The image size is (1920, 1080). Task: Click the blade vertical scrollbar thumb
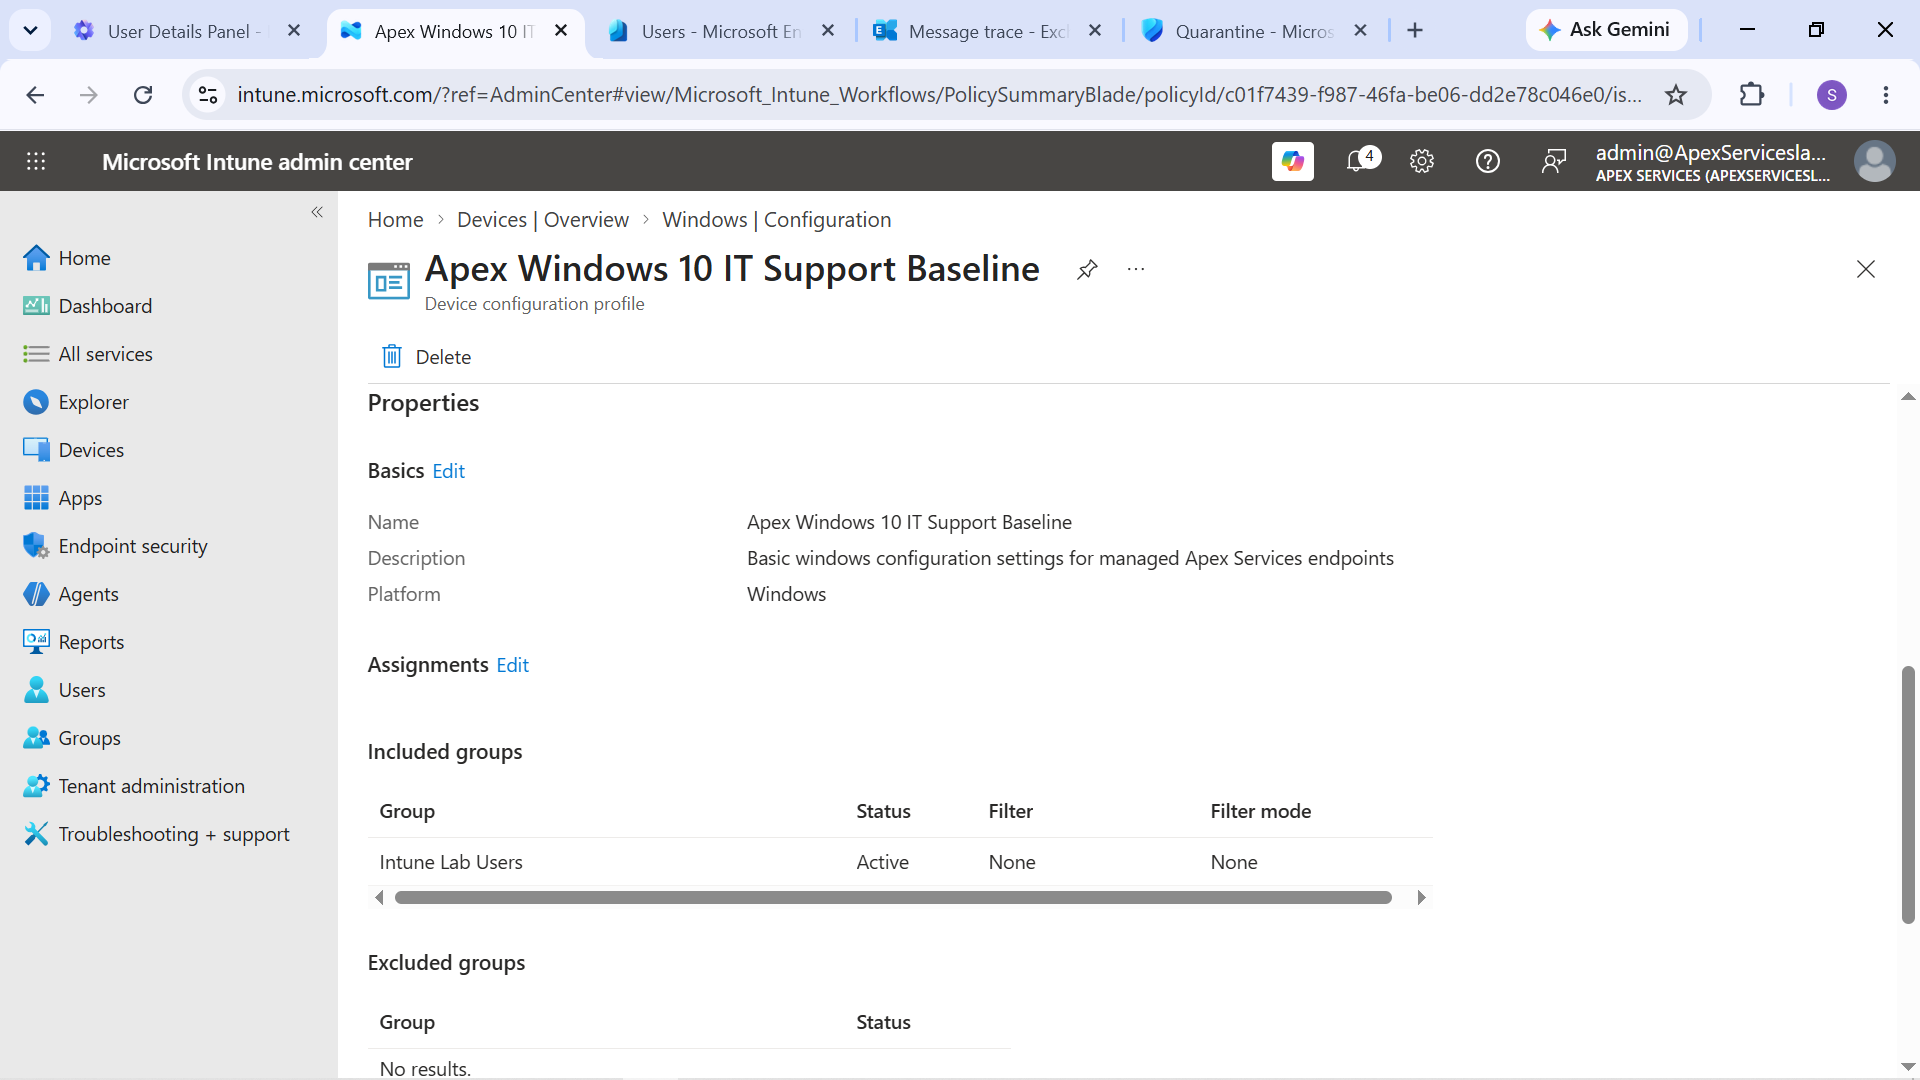1908,795
